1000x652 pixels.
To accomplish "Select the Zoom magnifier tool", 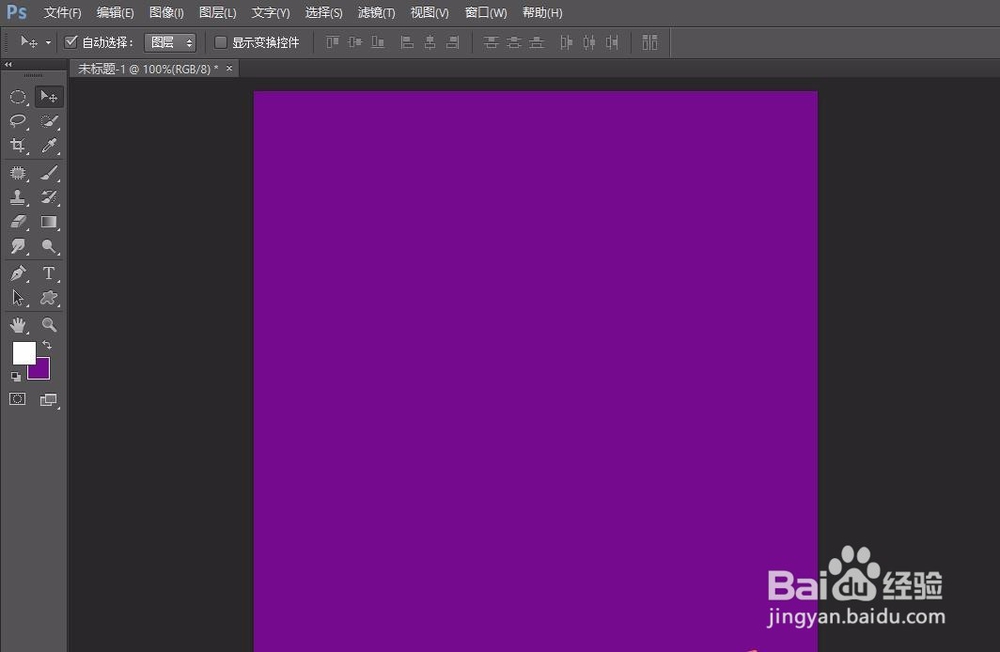I will click(x=49, y=325).
